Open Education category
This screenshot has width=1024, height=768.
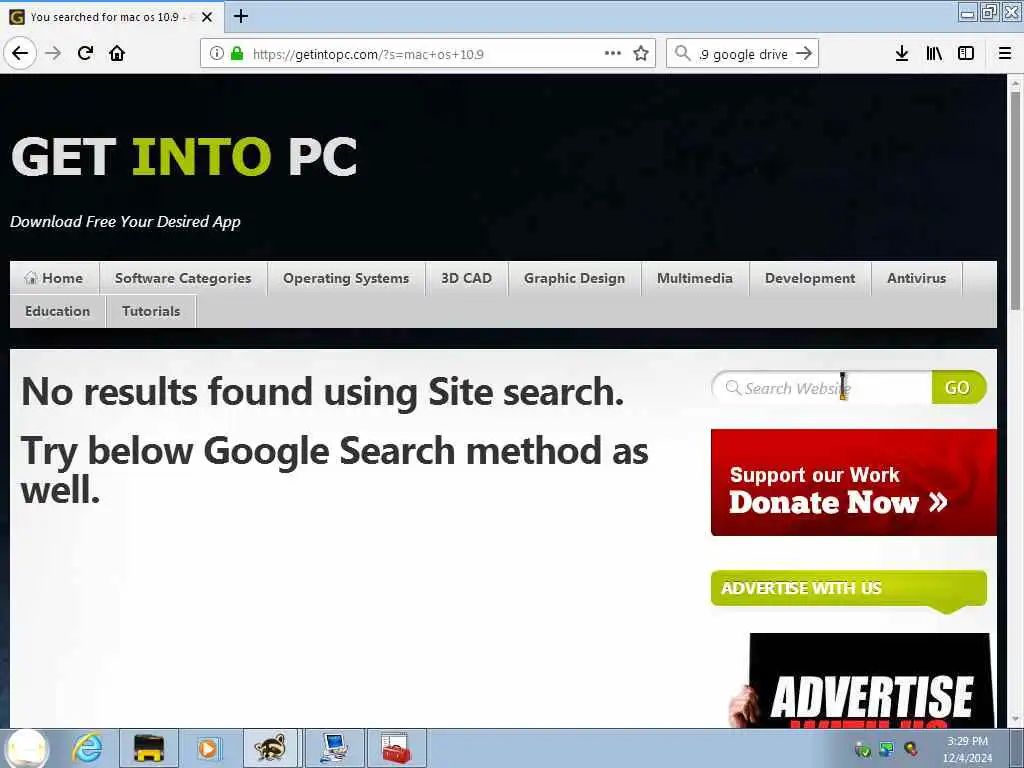pos(57,312)
